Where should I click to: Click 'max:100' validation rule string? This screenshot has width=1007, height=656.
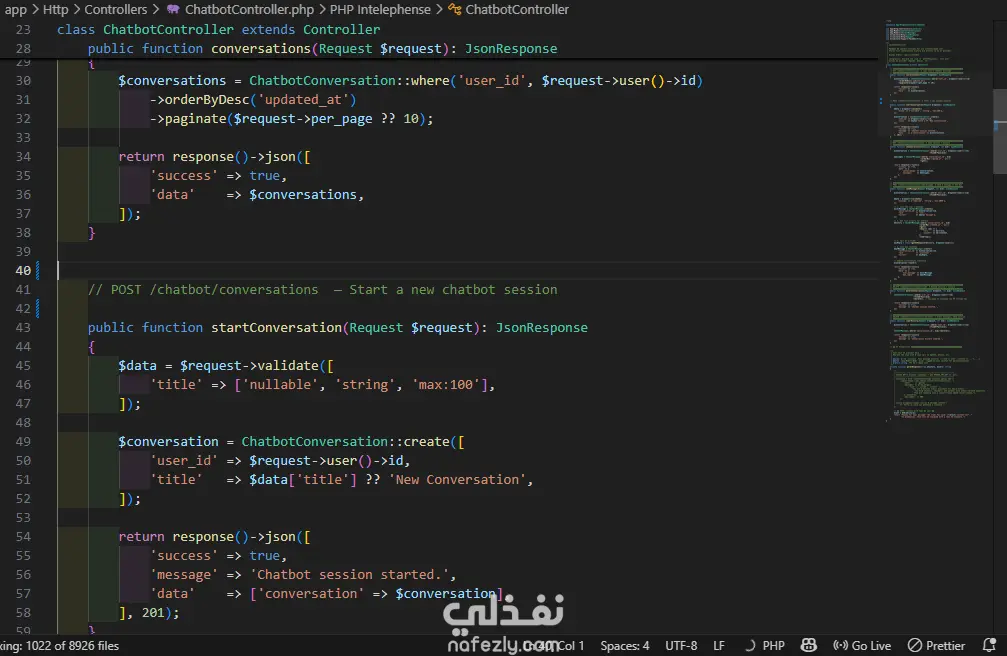click(x=446, y=385)
